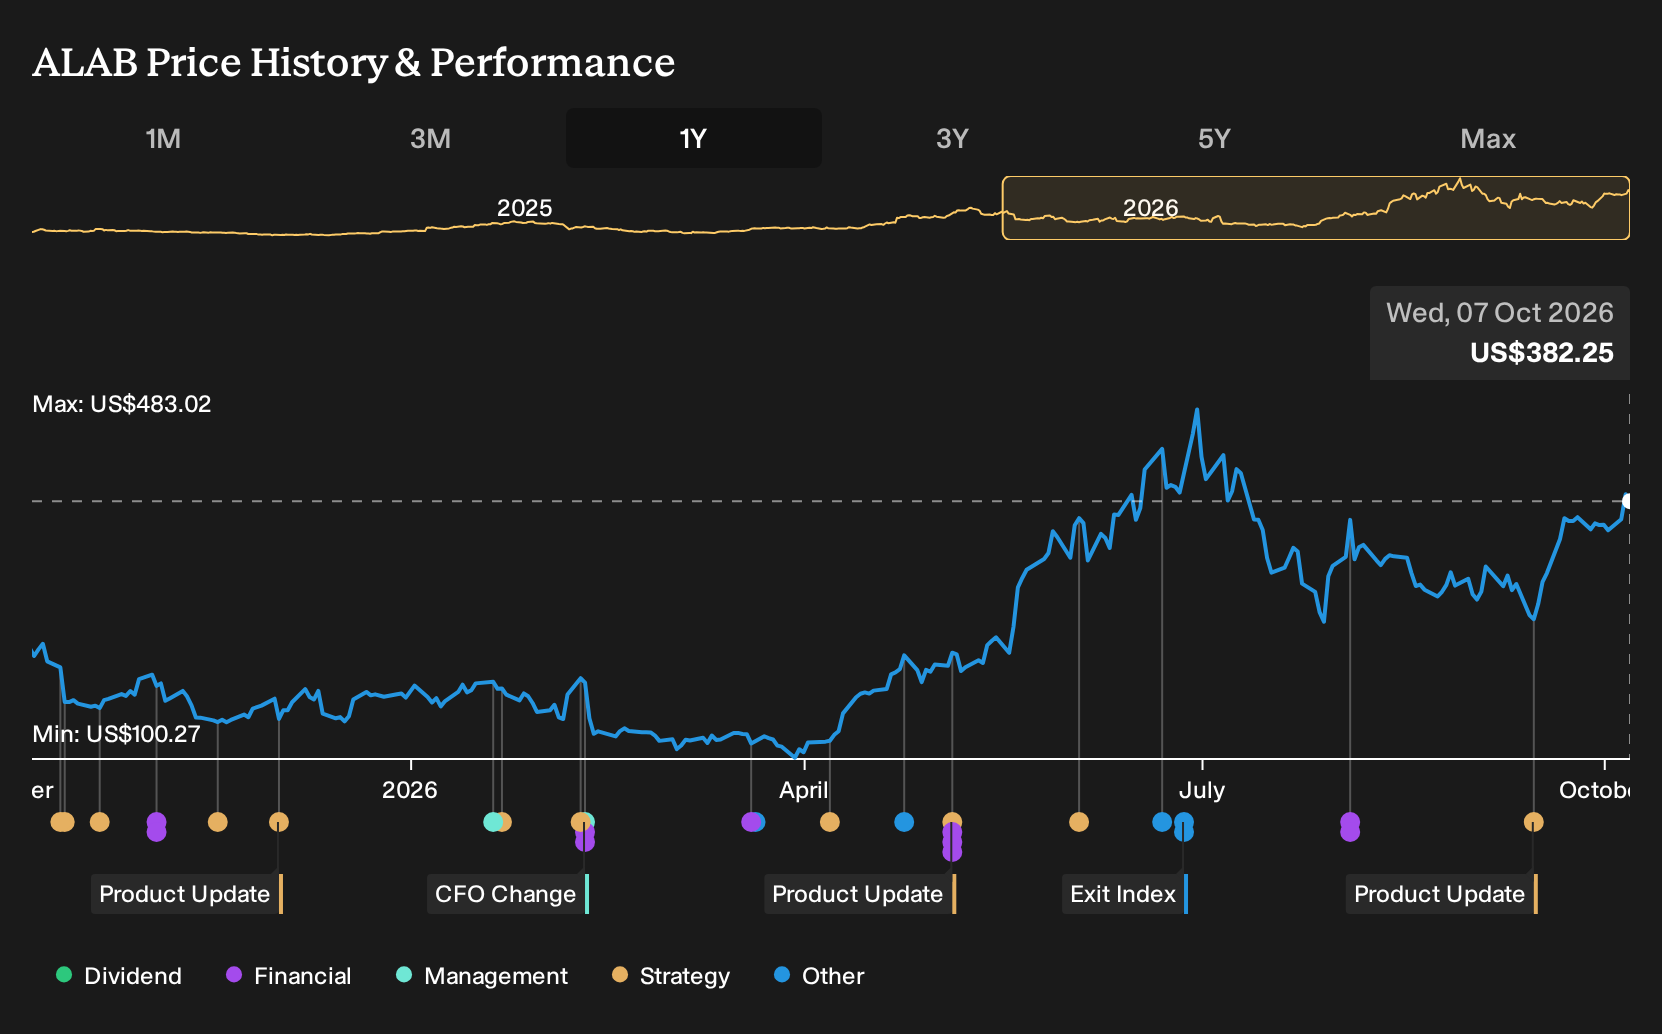Select the 1M time range tab
This screenshot has height=1034, width=1662.
(x=164, y=138)
